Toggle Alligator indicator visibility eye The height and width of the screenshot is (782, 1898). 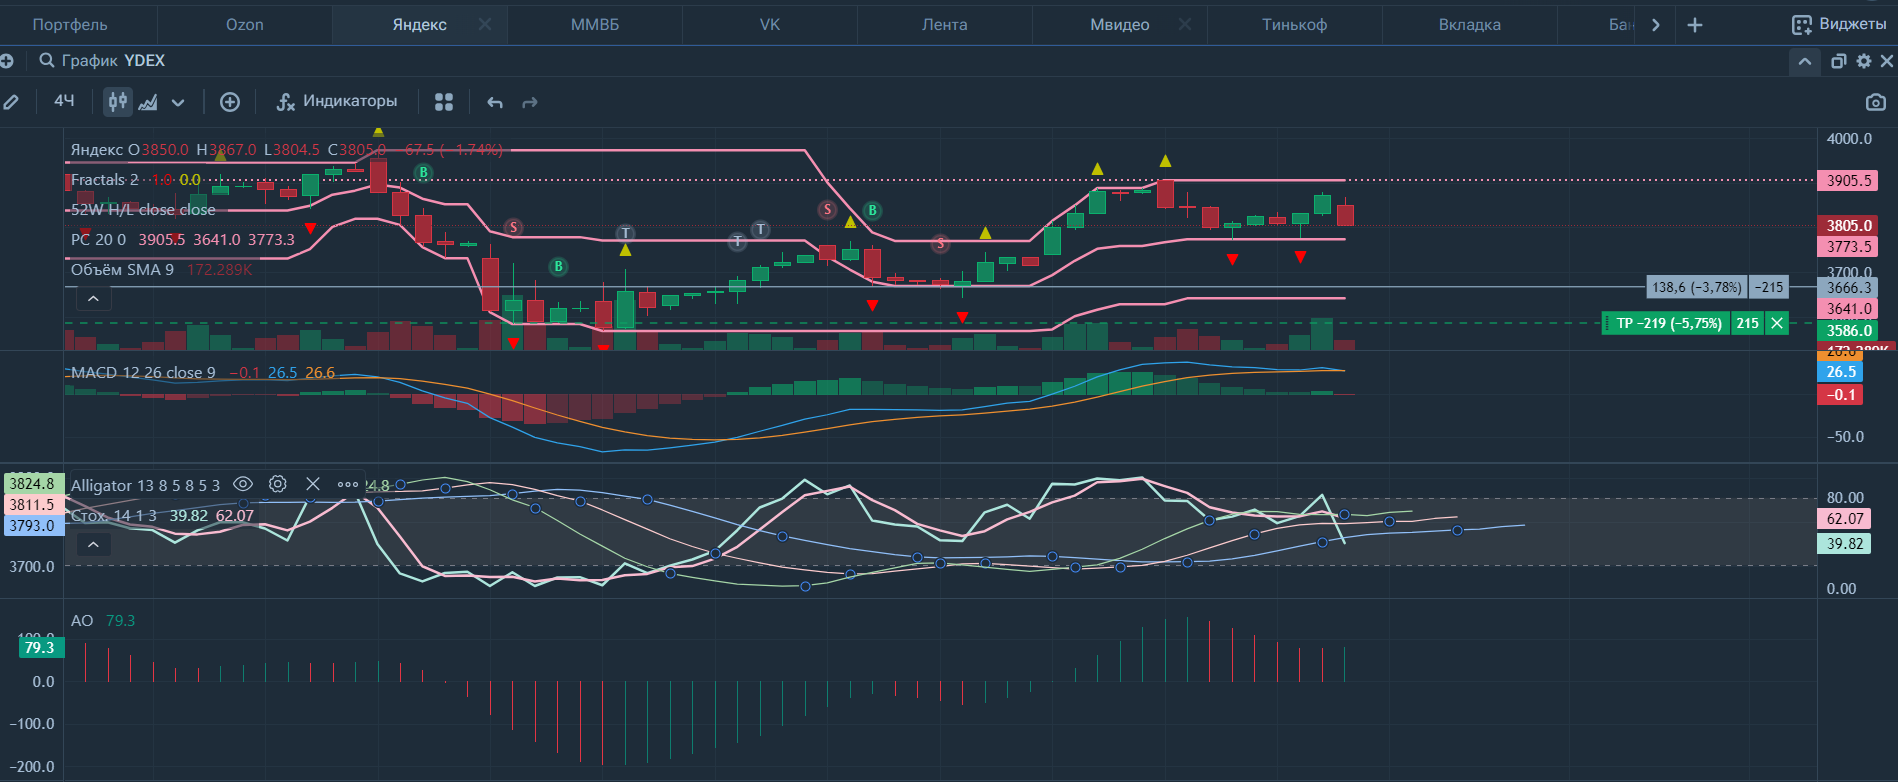click(243, 484)
